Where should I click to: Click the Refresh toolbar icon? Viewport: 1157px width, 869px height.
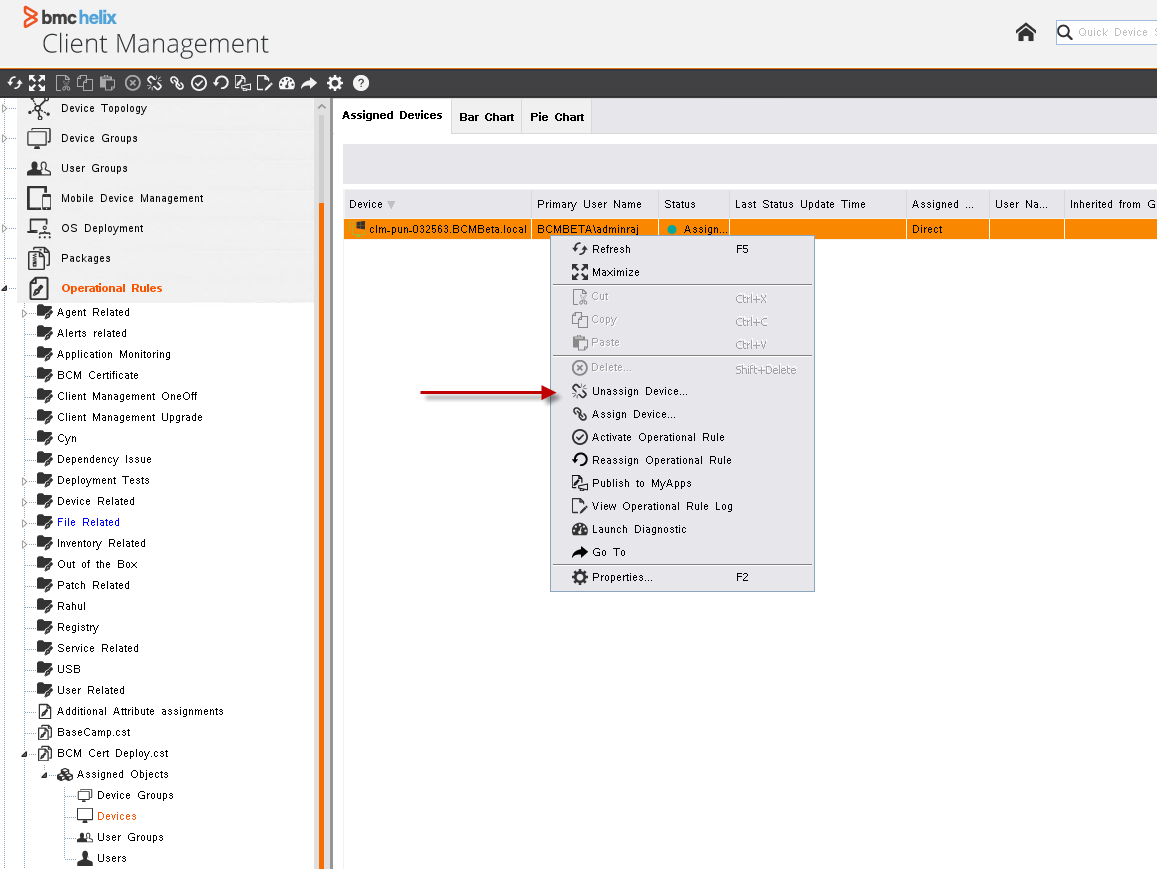[x=15, y=83]
